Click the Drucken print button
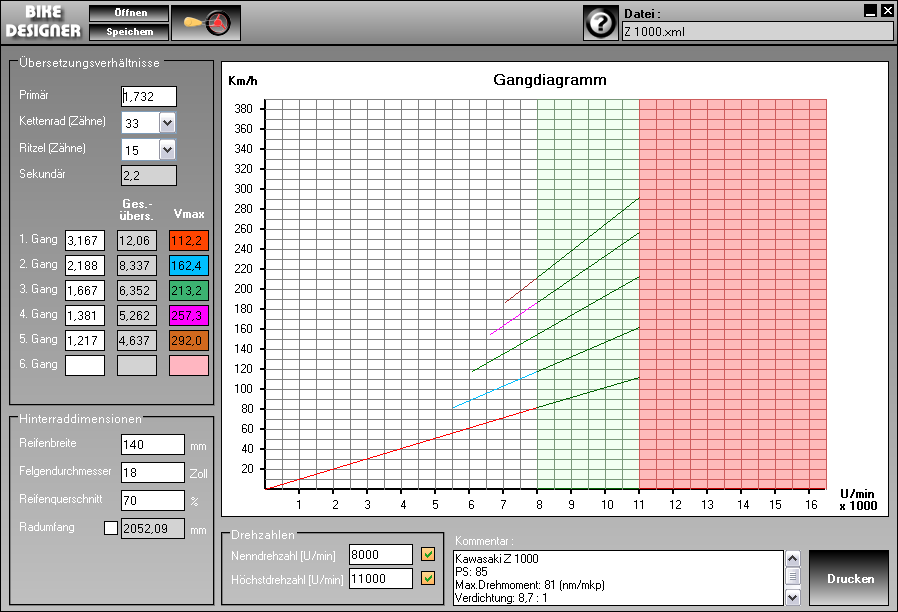 tap(847, 579)
